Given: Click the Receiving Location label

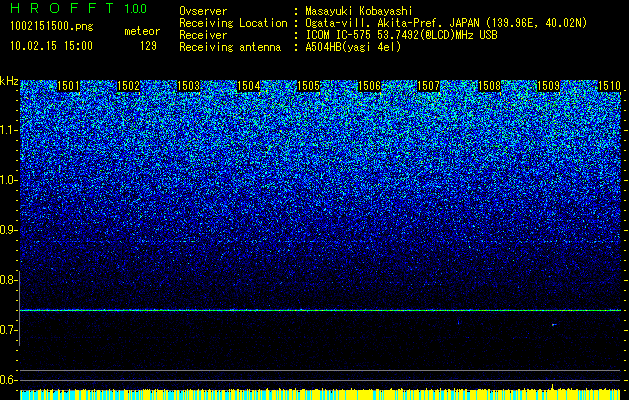Looking at the screenshot, I should coord(233,23).
